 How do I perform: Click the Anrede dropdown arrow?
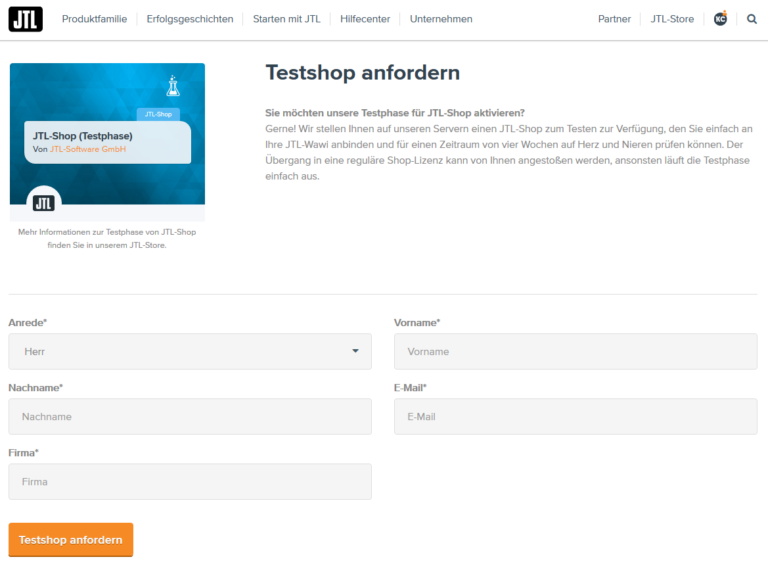tap(355, 352)
